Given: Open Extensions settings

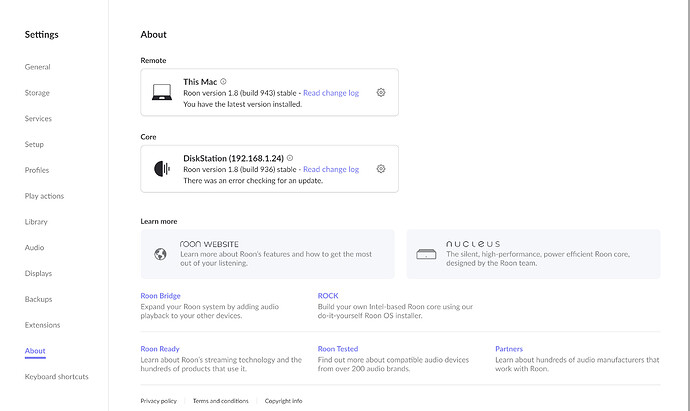Looking at the screenshot, I should (x=42, y=325).
